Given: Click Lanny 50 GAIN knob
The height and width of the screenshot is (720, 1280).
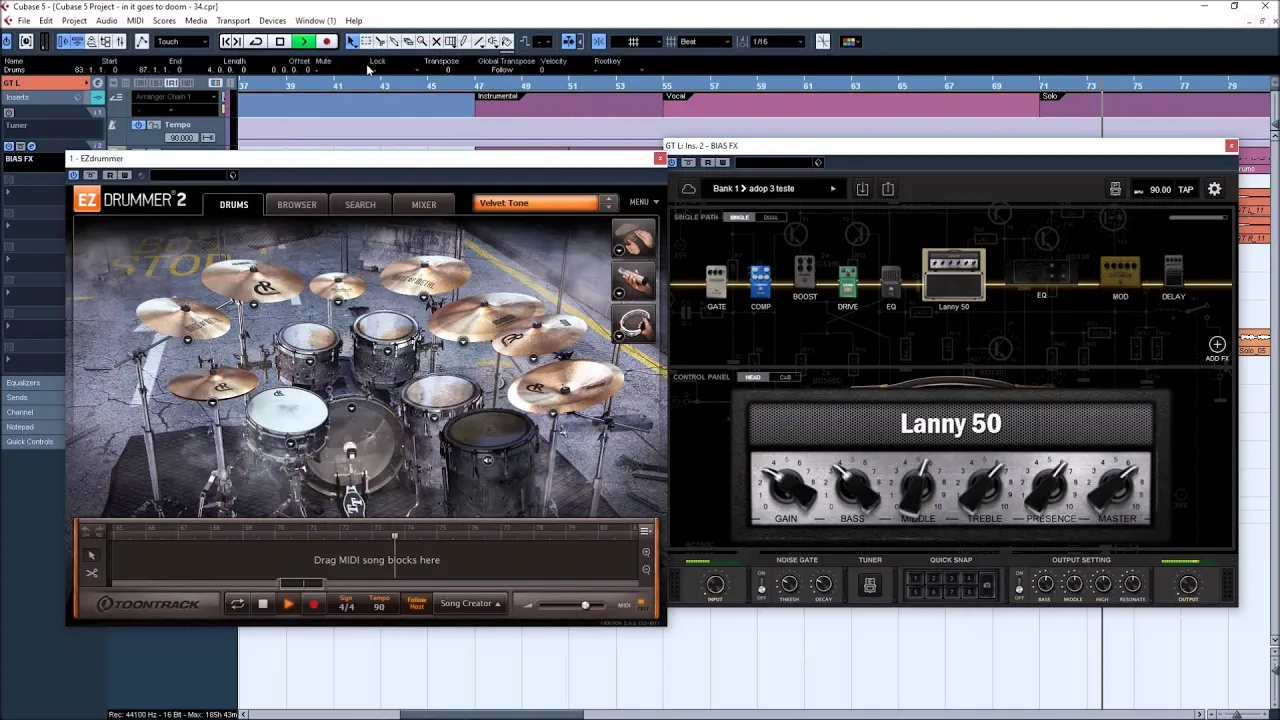Looking at the screenshot, I should (x=786, y=487).
